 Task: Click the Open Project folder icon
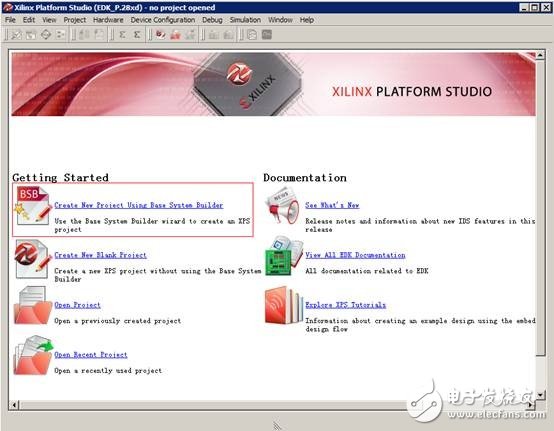33,305
